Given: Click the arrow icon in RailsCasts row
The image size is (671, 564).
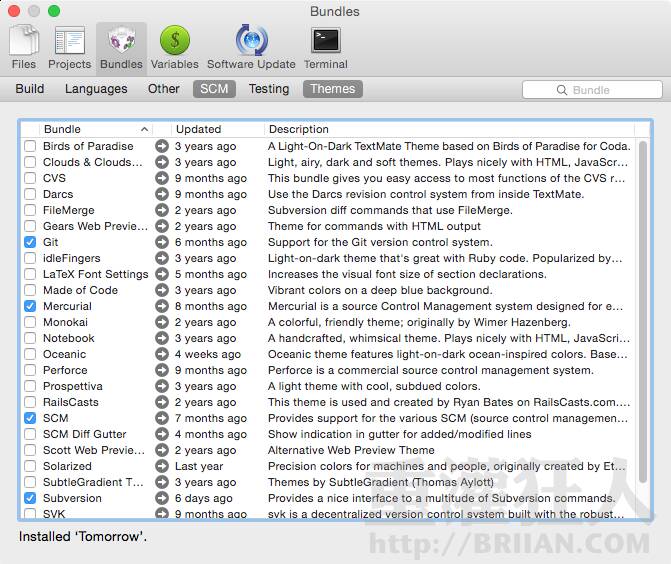Looking at the screenshot, I should [162, 402].
